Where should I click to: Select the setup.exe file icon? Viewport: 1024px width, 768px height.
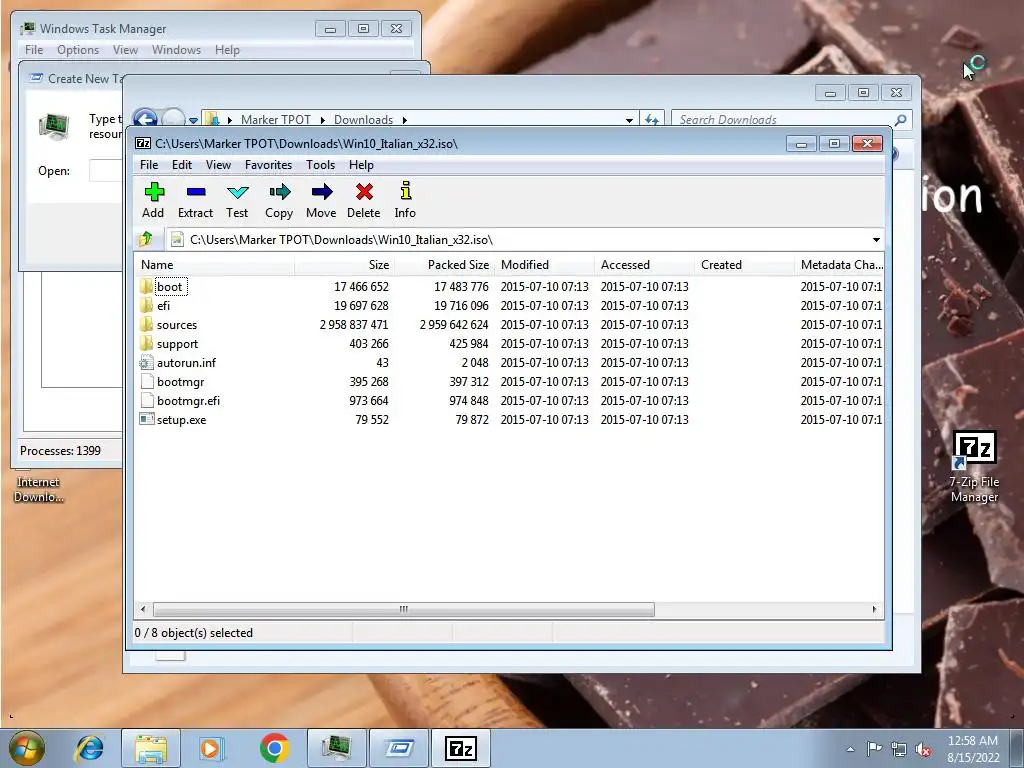(146, 419)
